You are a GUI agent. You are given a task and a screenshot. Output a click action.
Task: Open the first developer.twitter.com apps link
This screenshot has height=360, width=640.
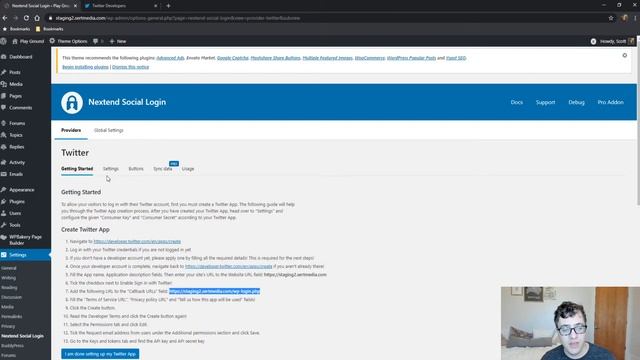(x=137, y=242)
